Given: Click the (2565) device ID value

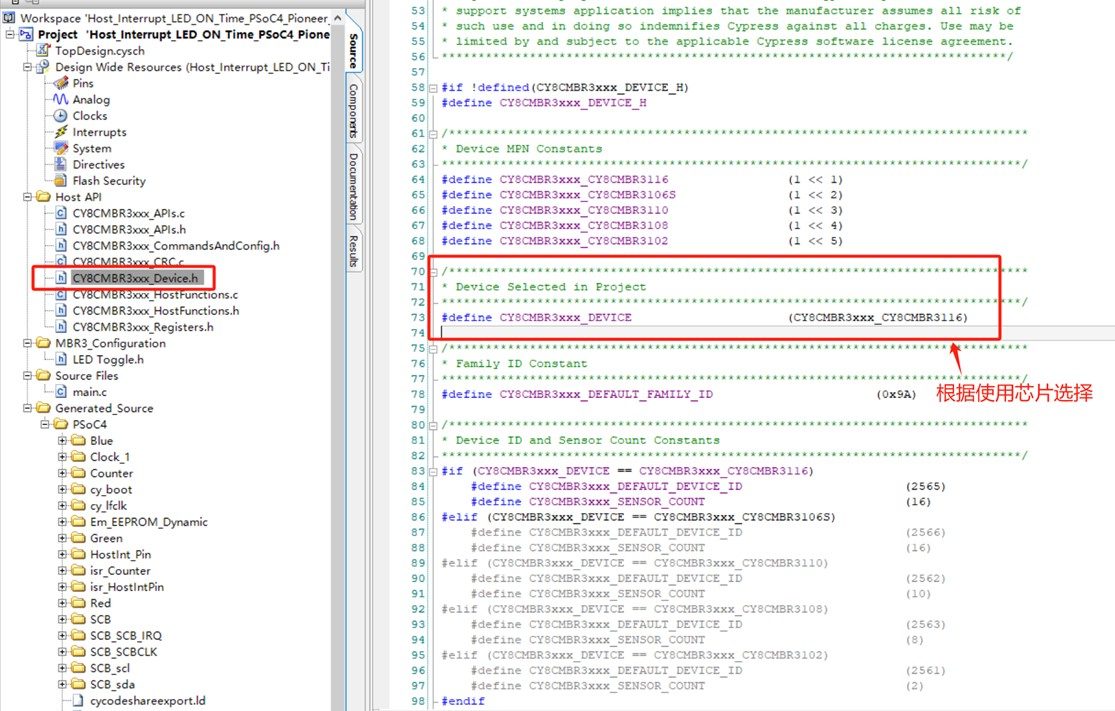Looking at the screenshot, I should coord(925,487).
